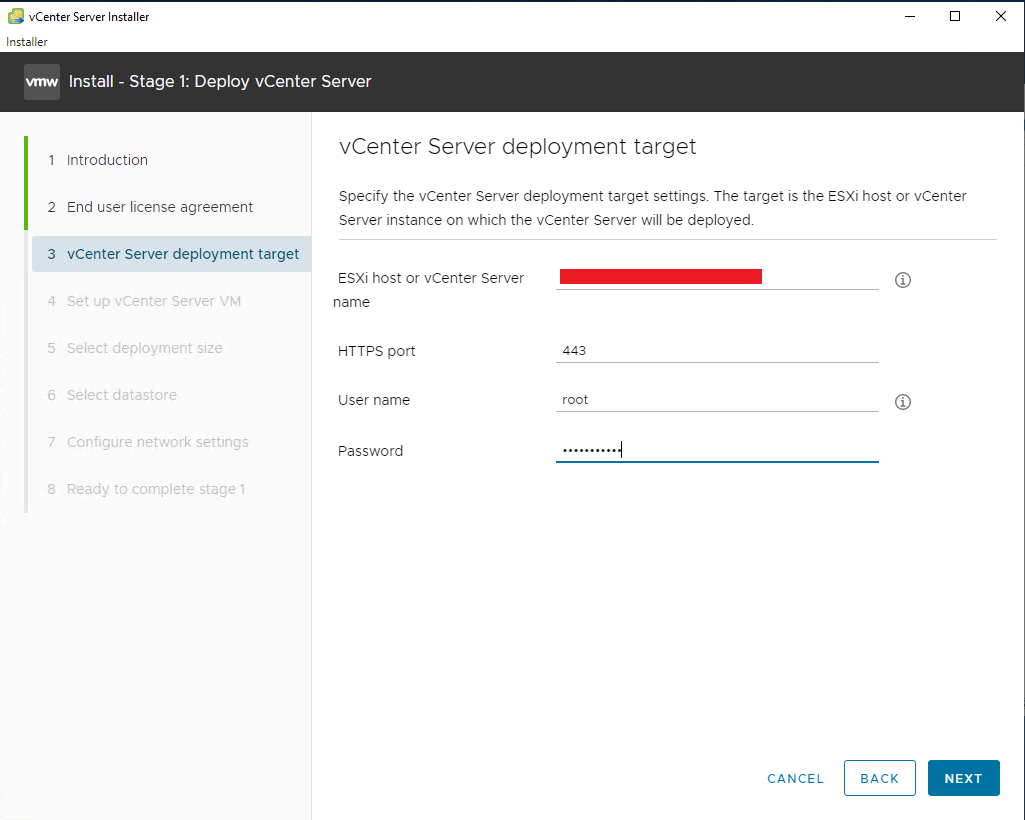Click the info icon beside User name field
This screenshot has height=820, width=1025.
point(903,401)
